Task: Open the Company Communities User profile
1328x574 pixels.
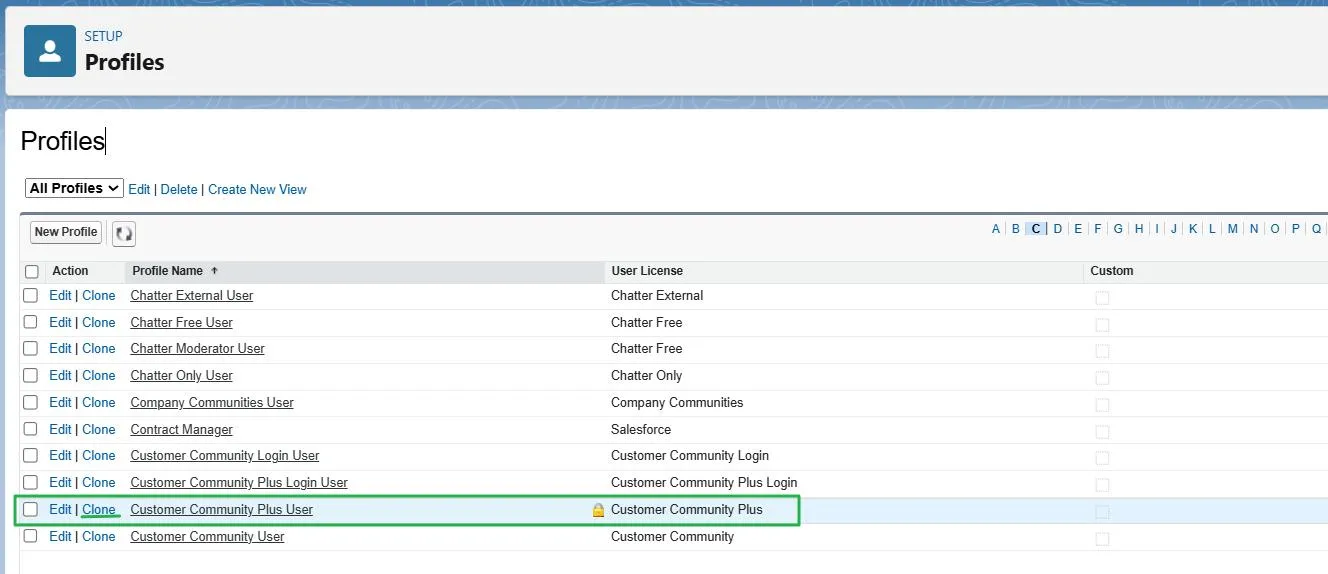Action: click(212, 402)
